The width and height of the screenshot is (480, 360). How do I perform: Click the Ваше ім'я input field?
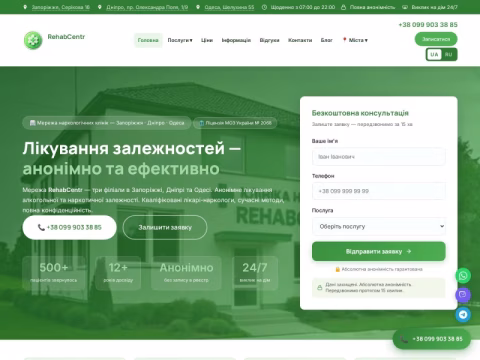(379, 157)
